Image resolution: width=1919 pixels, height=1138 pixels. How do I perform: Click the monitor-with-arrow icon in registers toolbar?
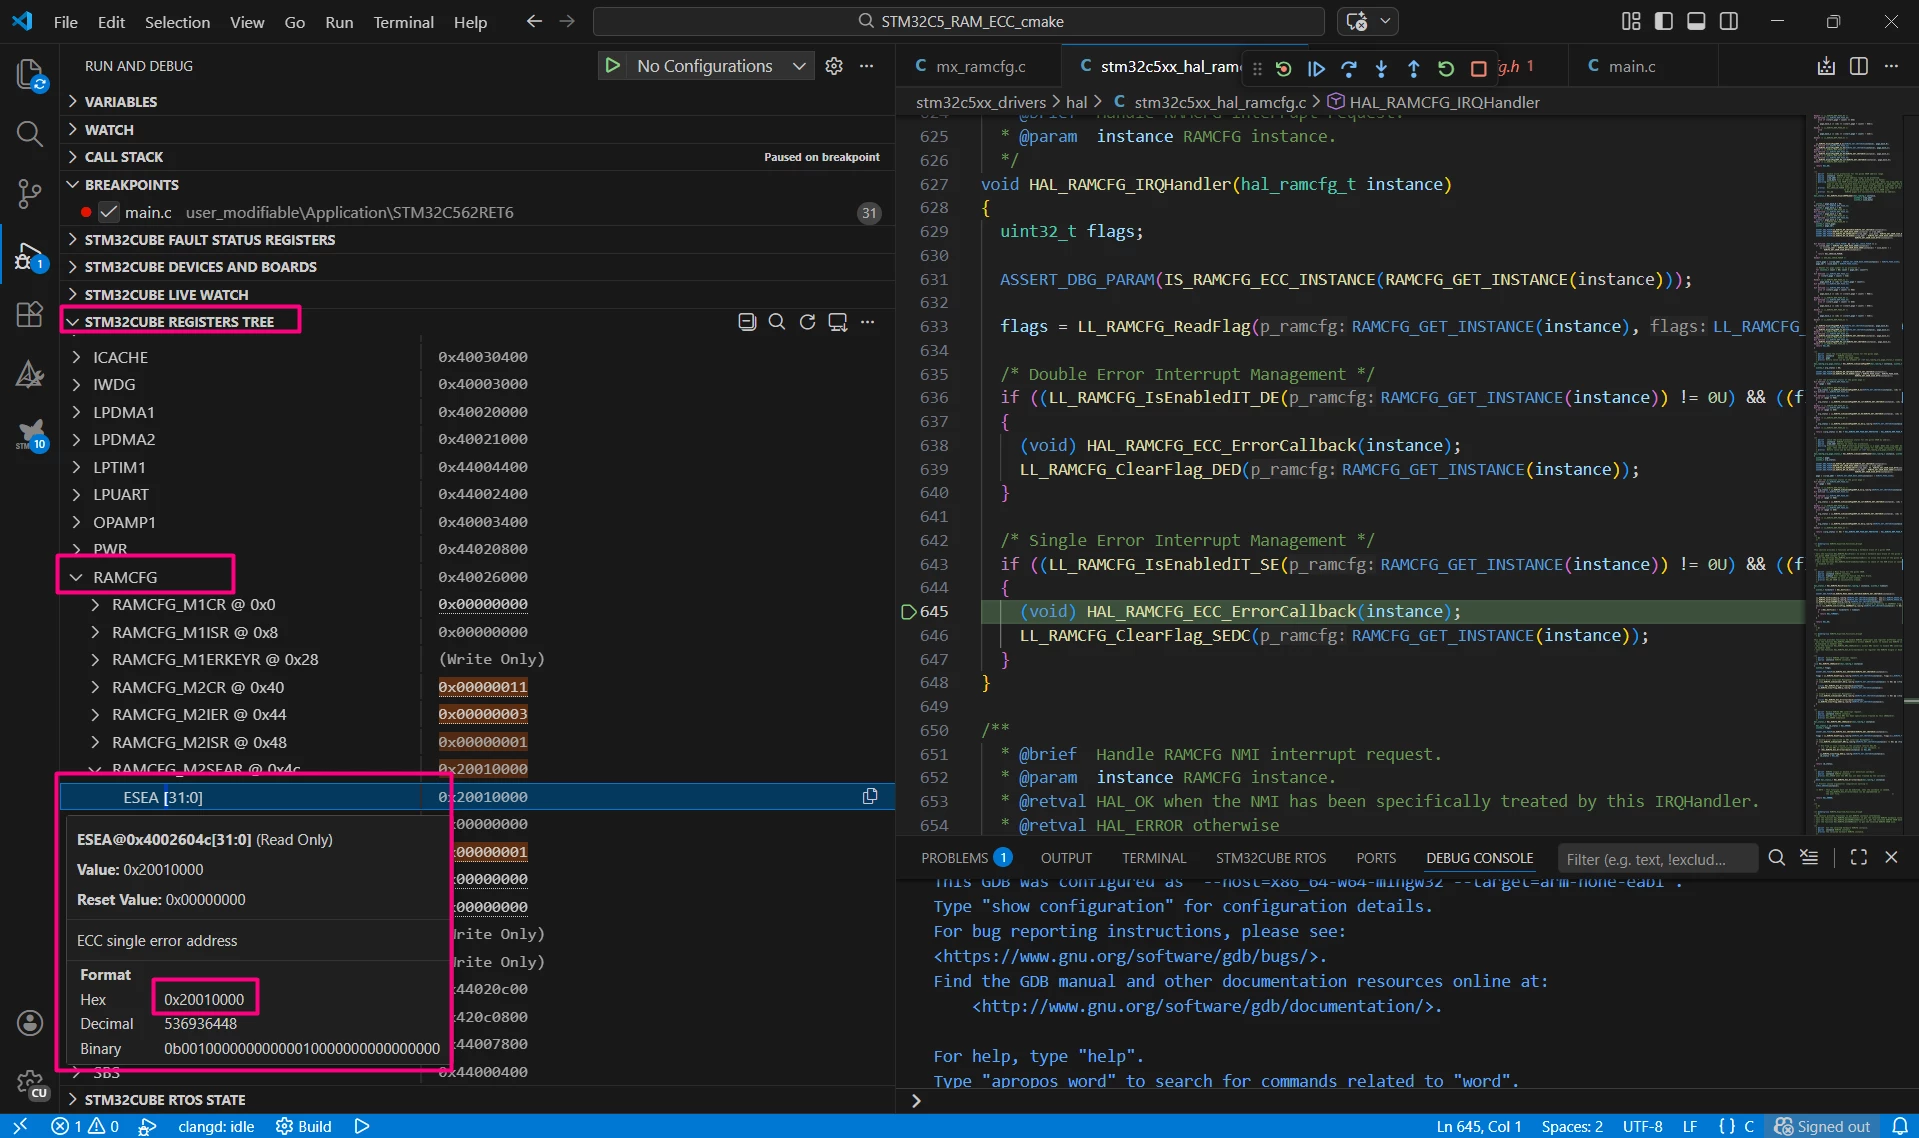[x=838, y=322]
